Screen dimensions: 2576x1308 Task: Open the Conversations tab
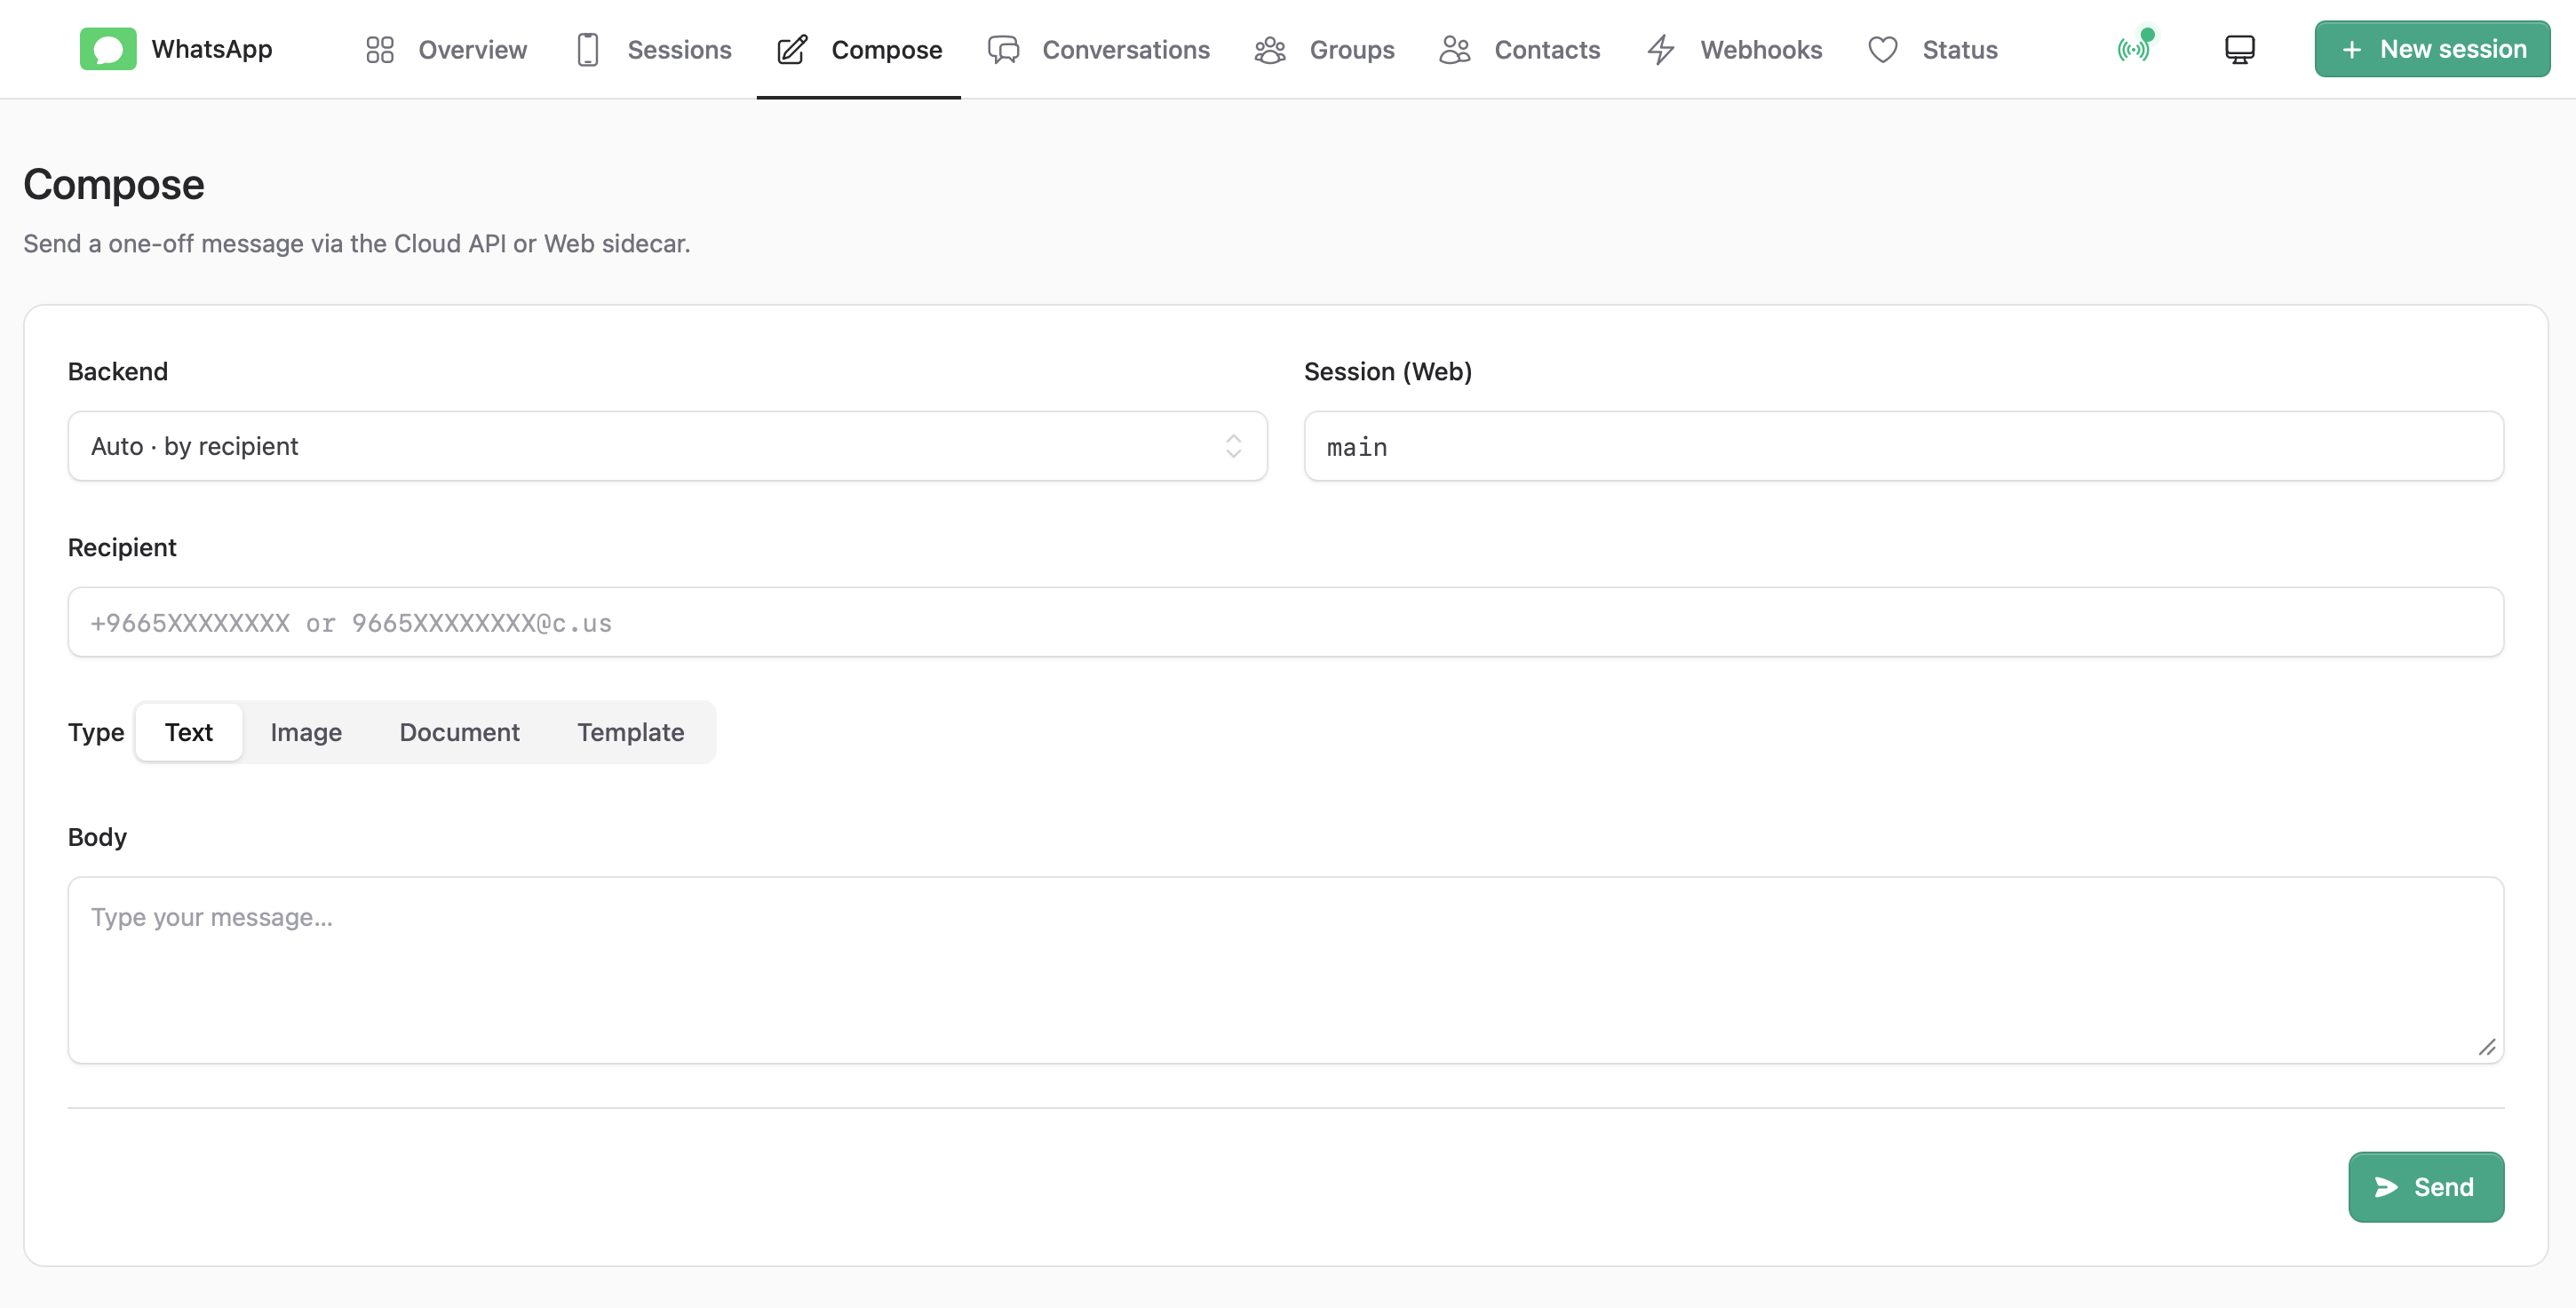click(x=1099, y=50)
